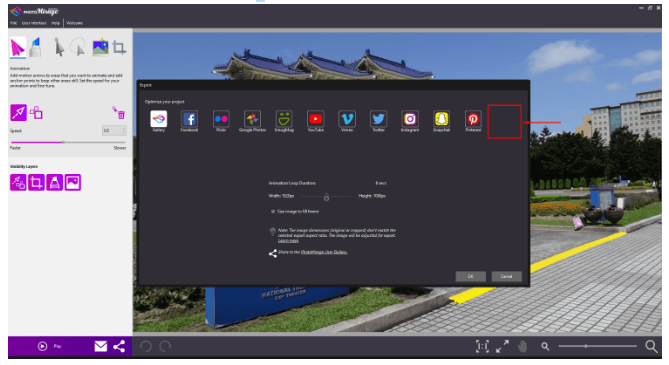Toggle Size image to fill frame checkbox
Image resolution: width=669 pixels, height=365 pixels.
click(x=273, y=211)
